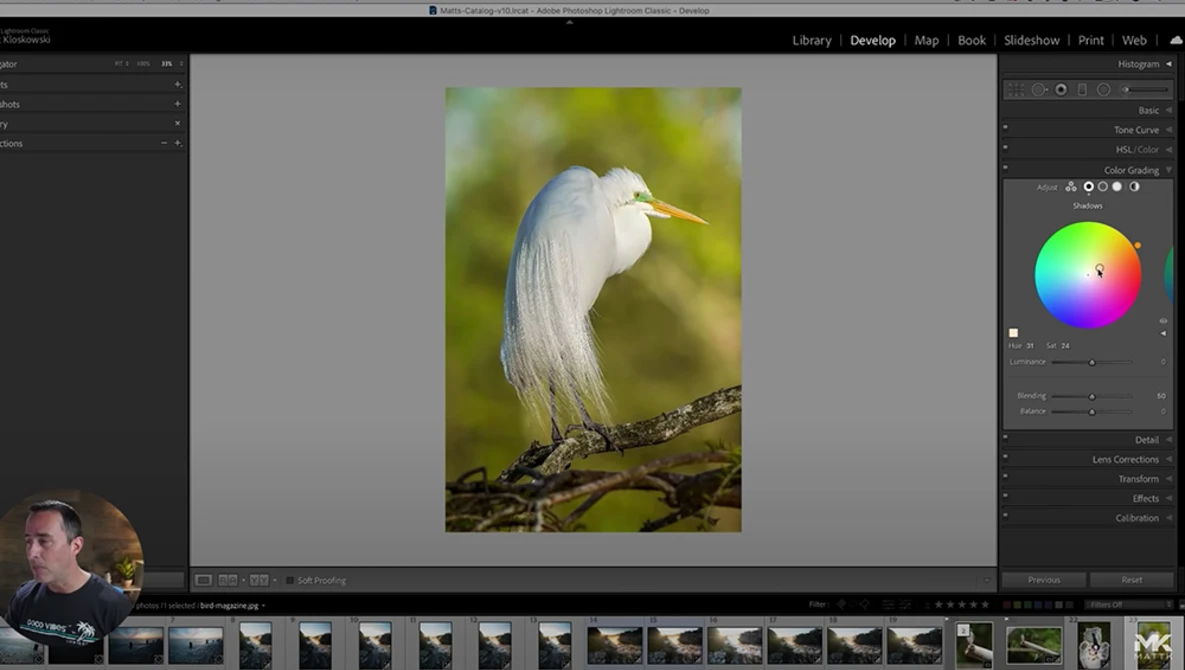
Task: Remove collection with the minus icon
Action: tap(164, 143)
